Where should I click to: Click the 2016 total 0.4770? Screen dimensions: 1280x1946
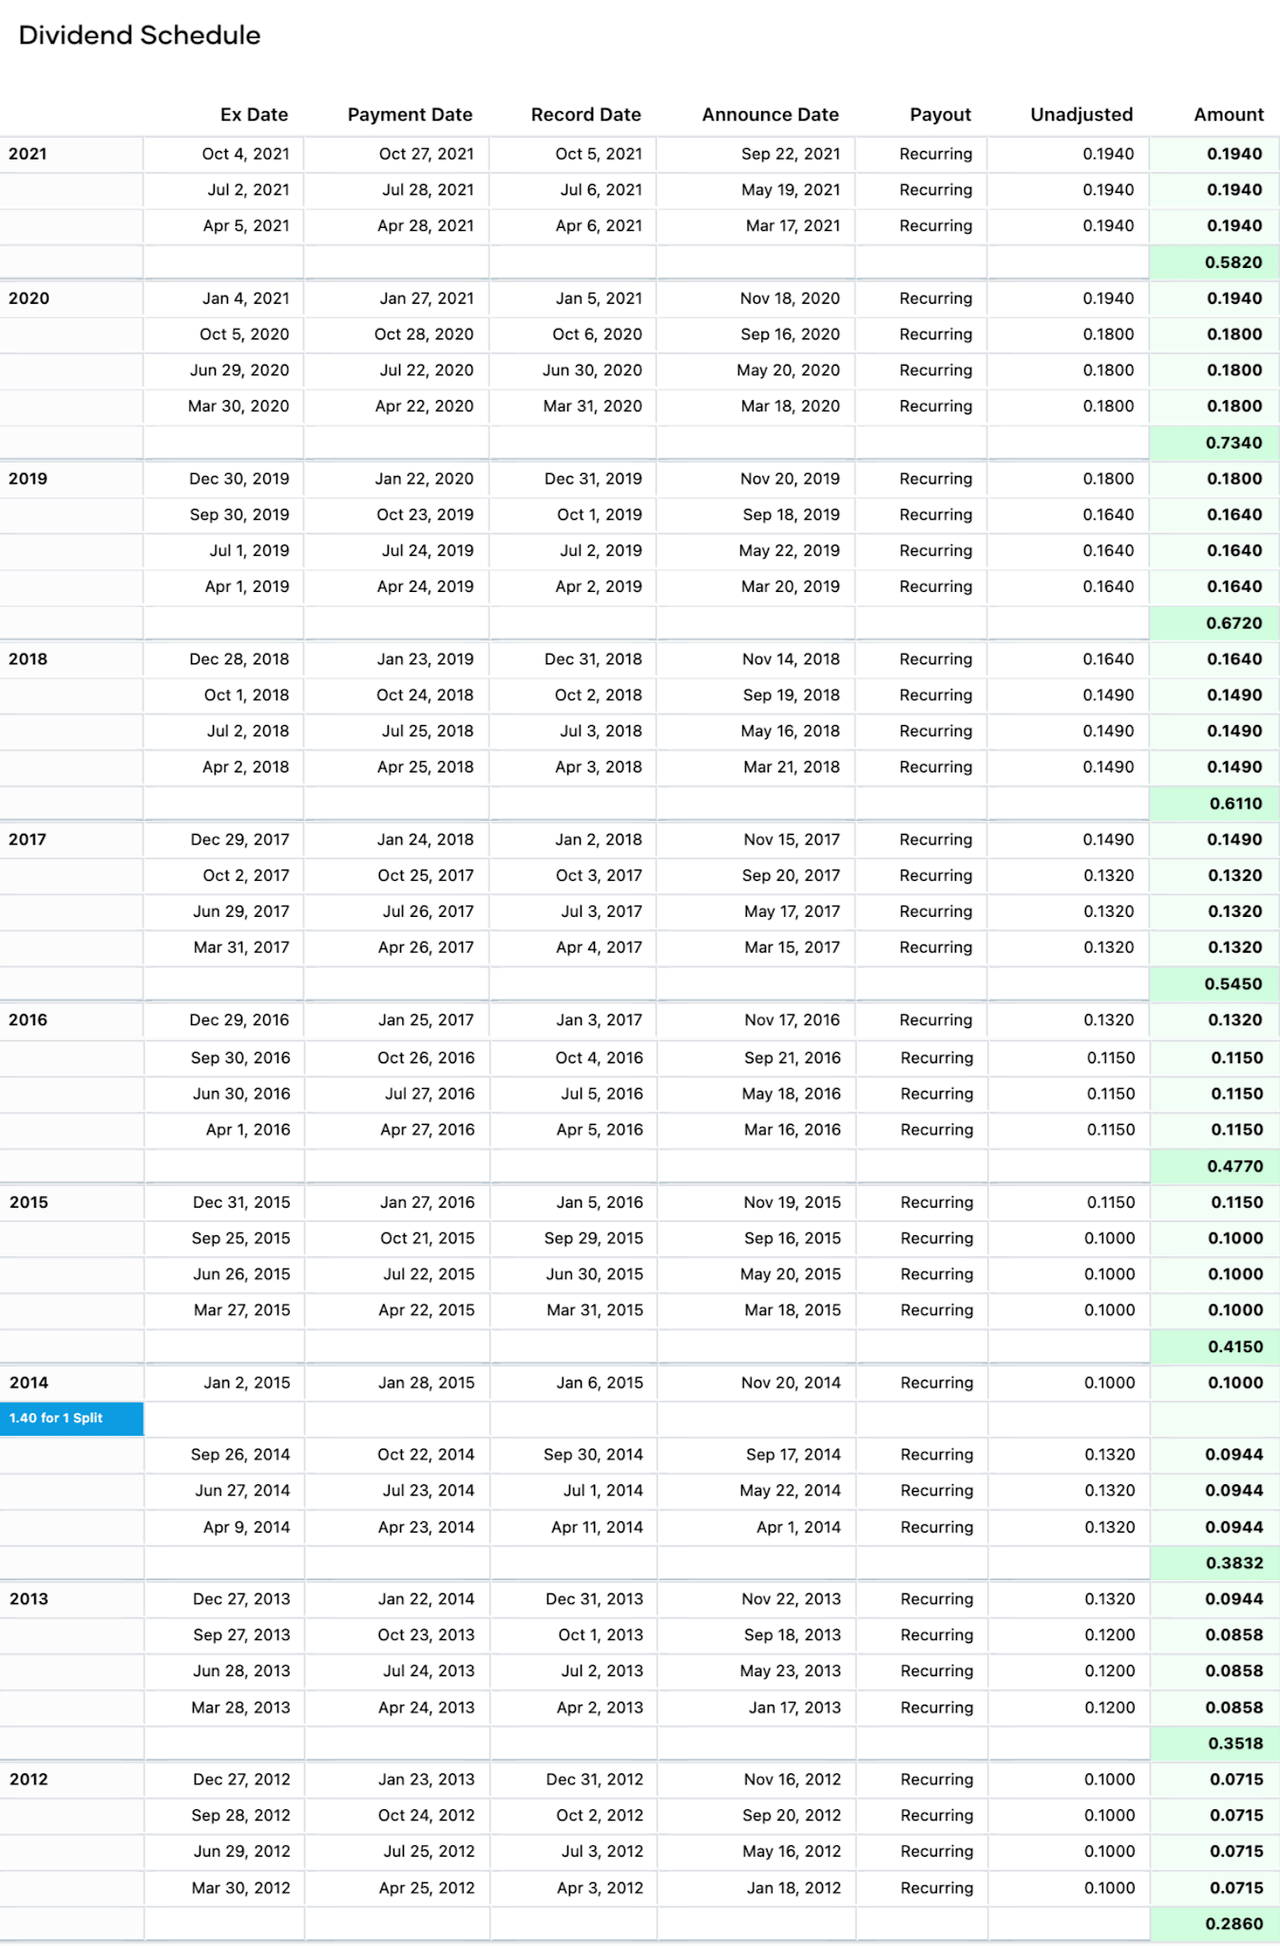click(1234, 1166)
